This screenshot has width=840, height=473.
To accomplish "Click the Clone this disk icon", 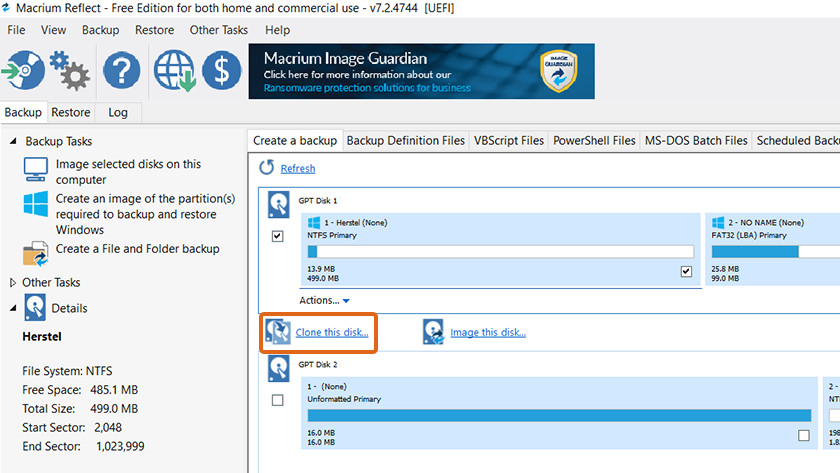I will click(x=278, y=332).
